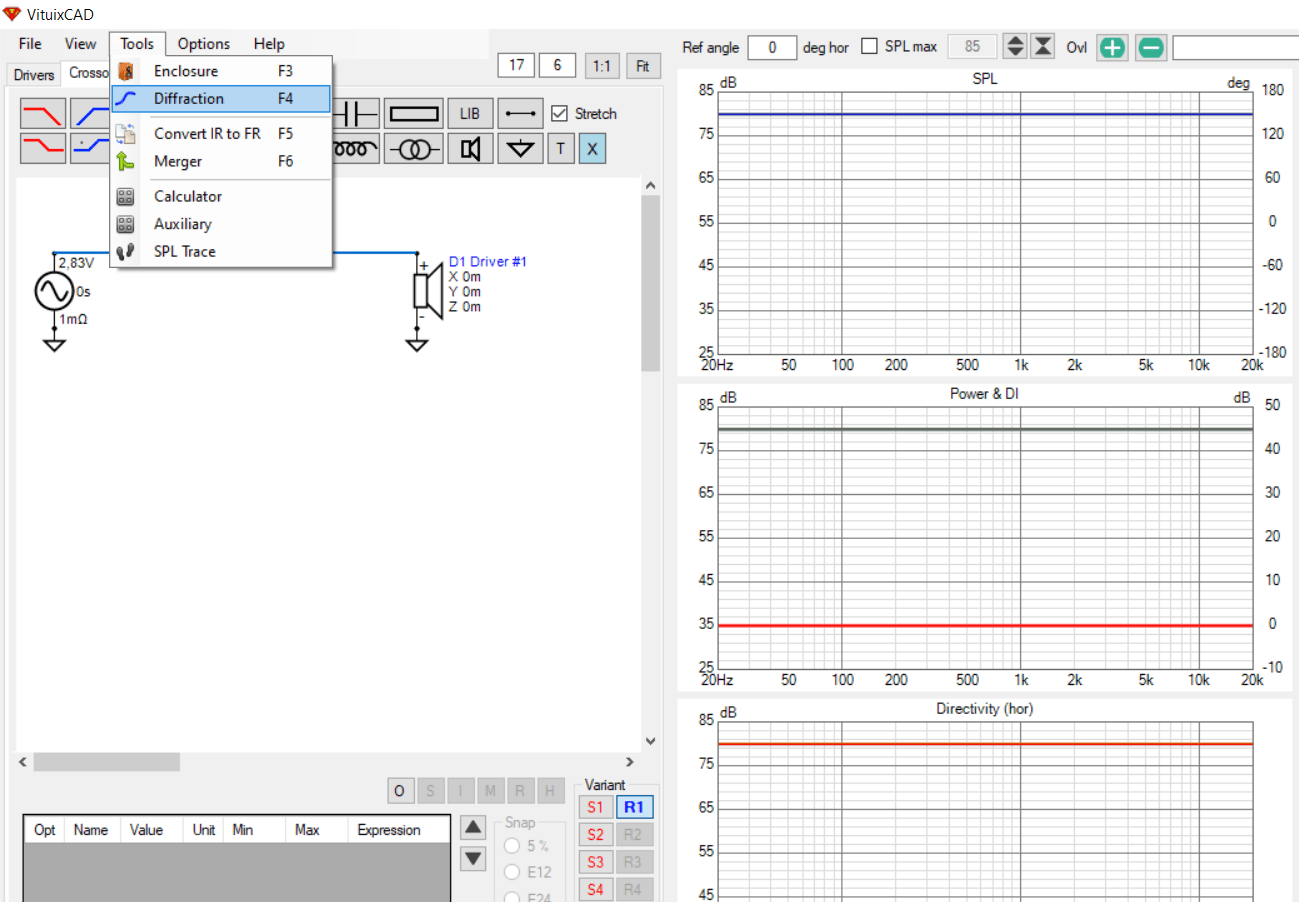Image resolution: width=1299 pixels, height=902 pixels.
Task: Insert a transformer component
Action: point(413,149)
